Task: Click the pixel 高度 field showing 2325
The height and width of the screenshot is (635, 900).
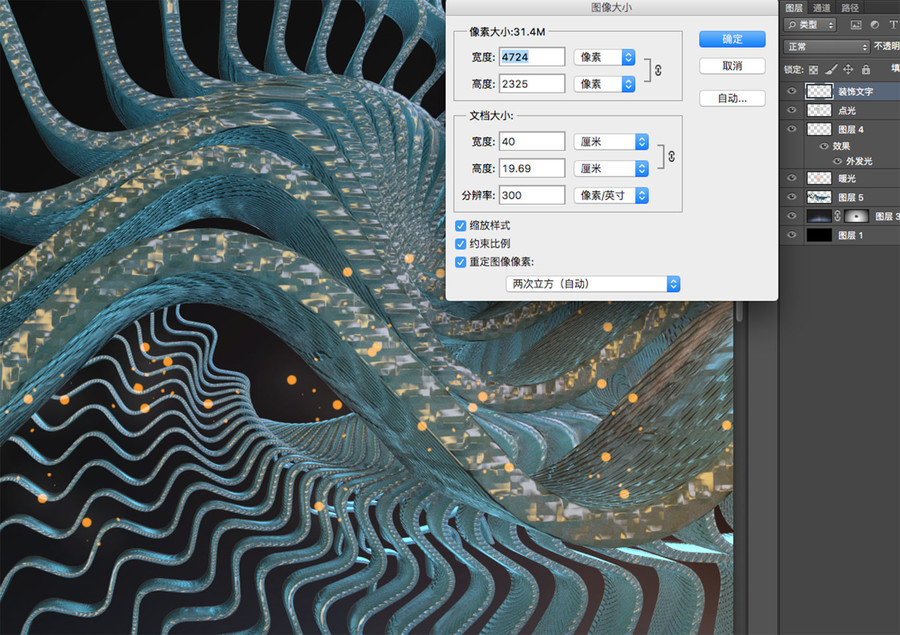Action: tap(532, 84)
